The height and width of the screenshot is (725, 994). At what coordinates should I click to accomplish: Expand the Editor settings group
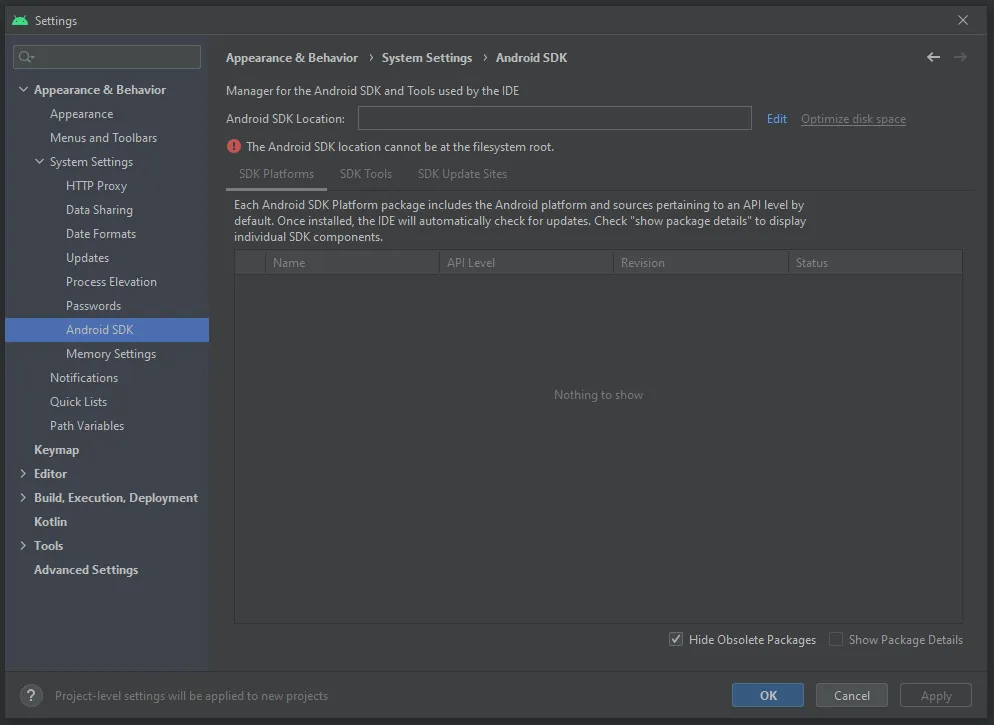click(23, 473)
